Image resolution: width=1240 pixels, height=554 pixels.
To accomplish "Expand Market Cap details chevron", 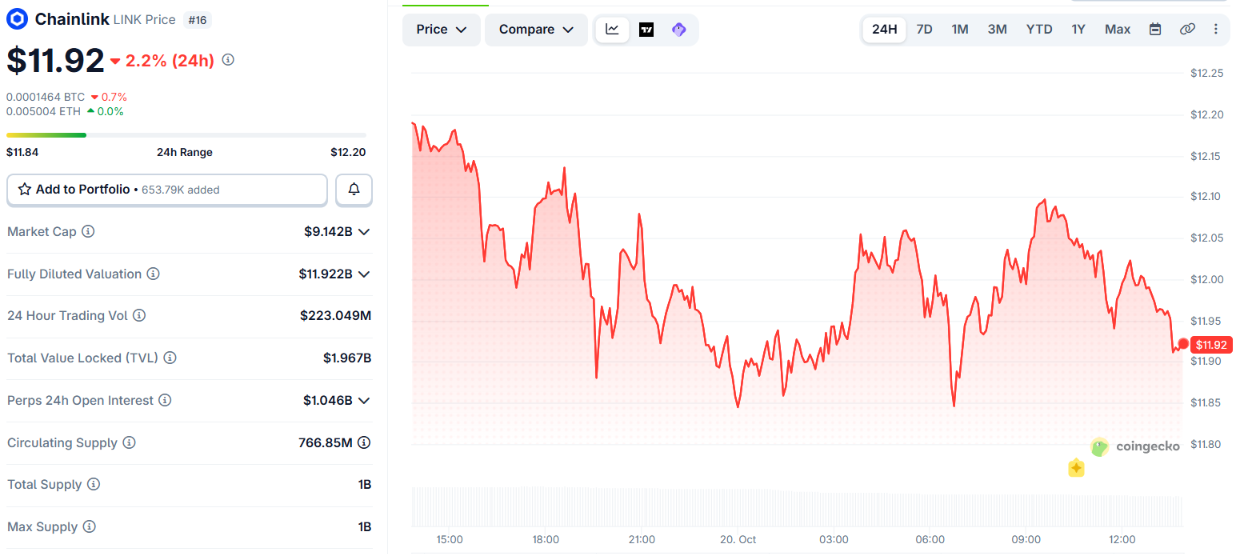I will (x=364, y=232).
